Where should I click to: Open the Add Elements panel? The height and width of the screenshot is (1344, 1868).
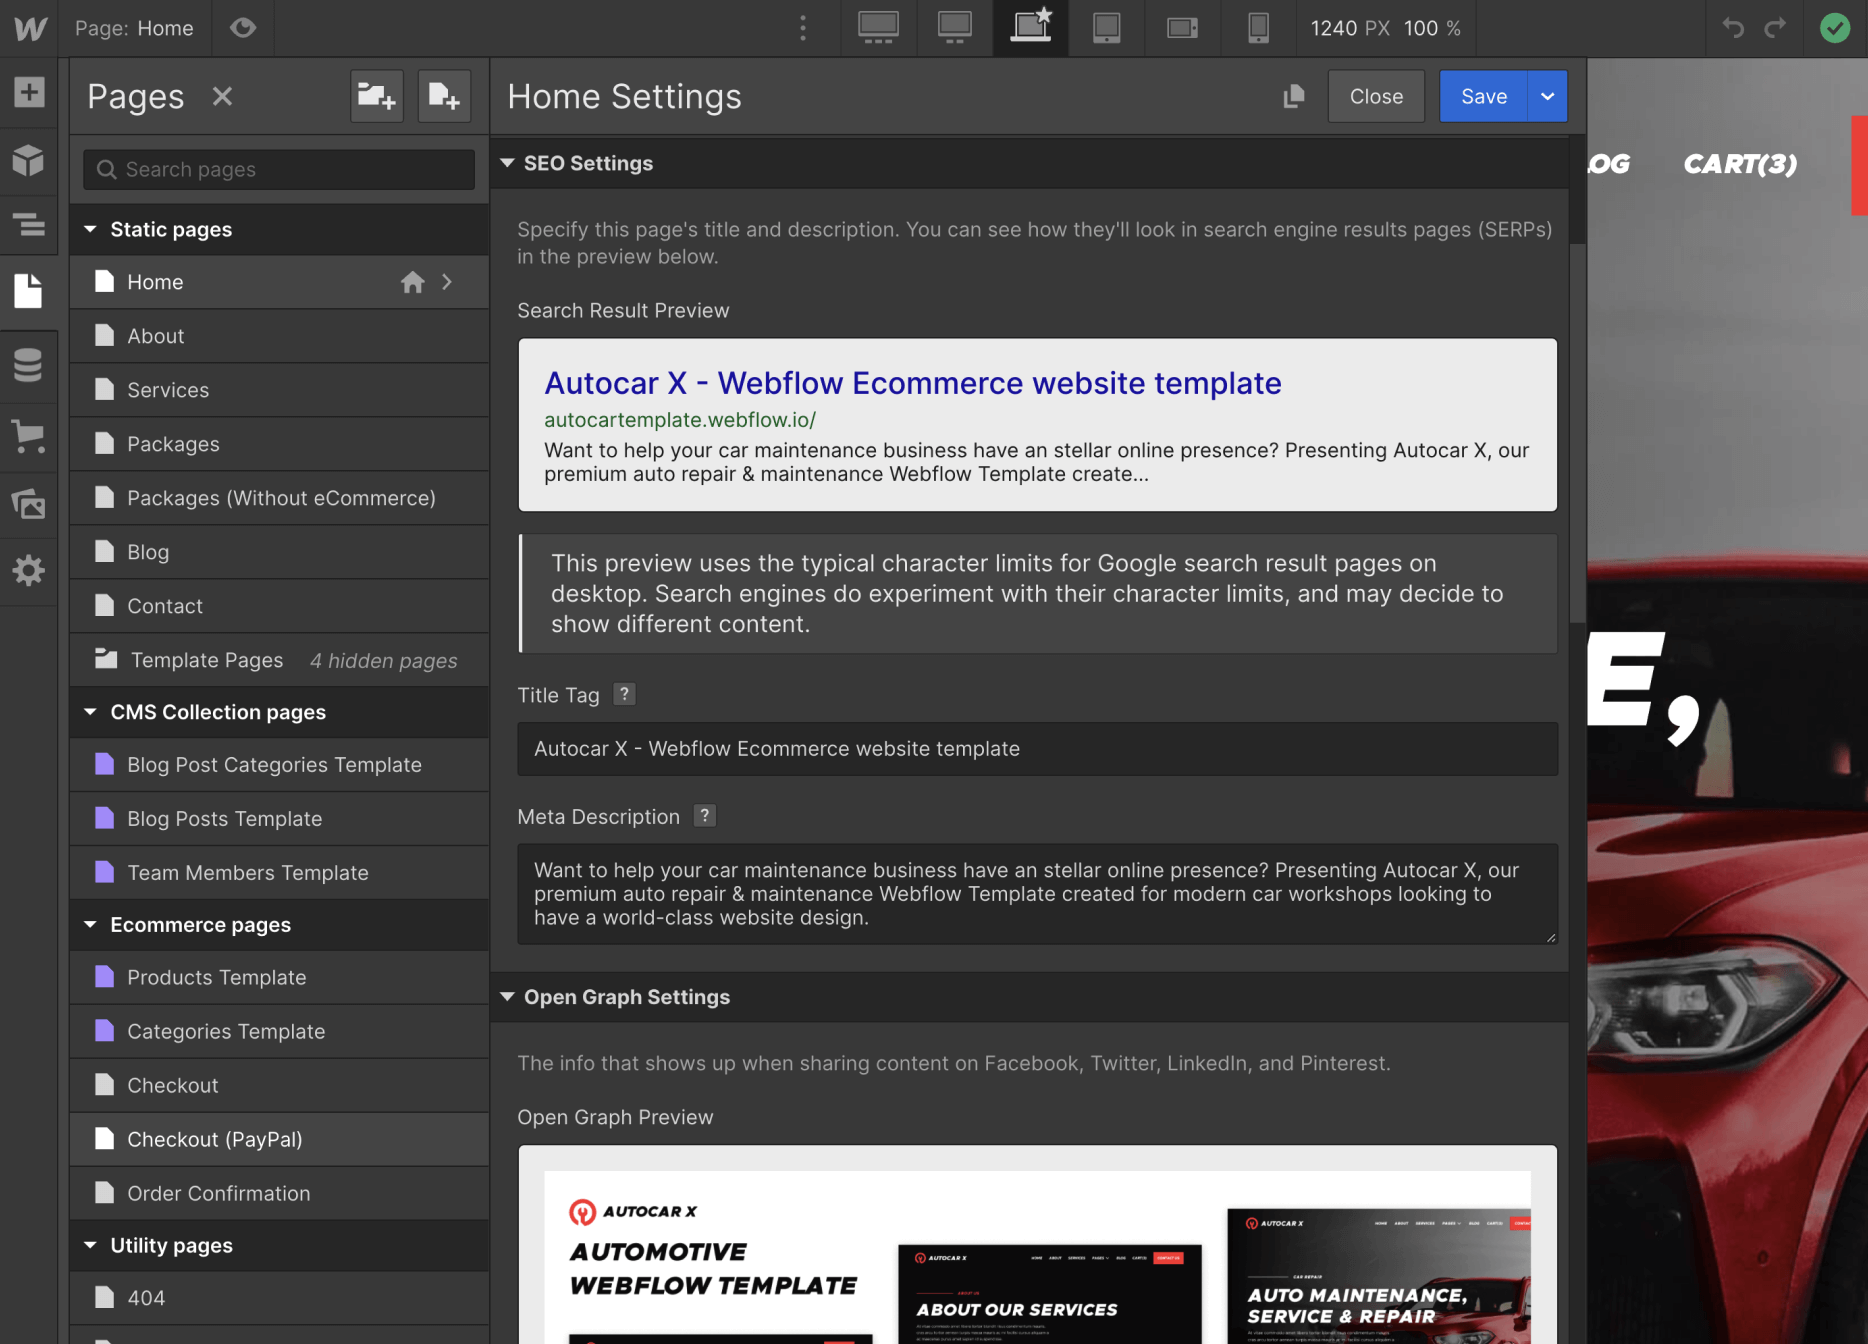coord(29,91)
